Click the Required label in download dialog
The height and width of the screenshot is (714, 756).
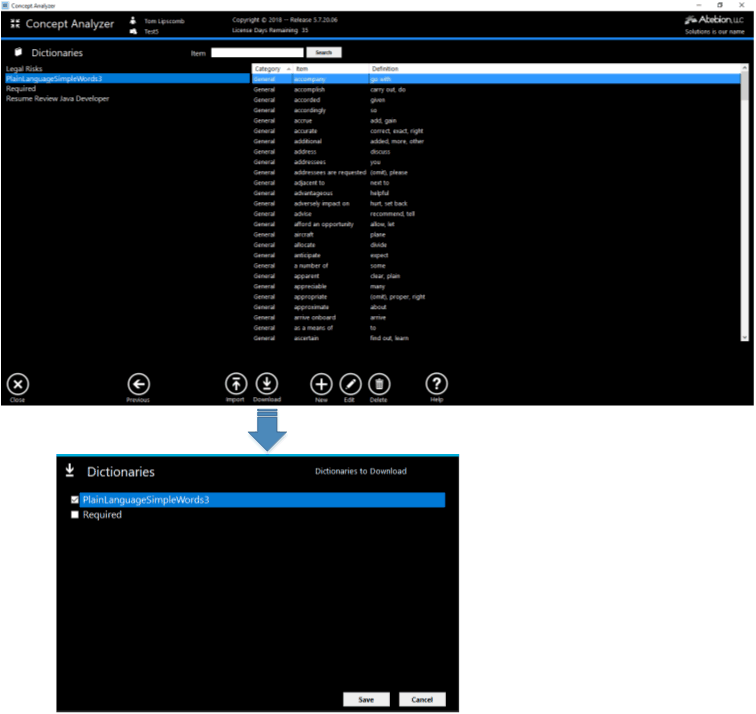point(102,515)
